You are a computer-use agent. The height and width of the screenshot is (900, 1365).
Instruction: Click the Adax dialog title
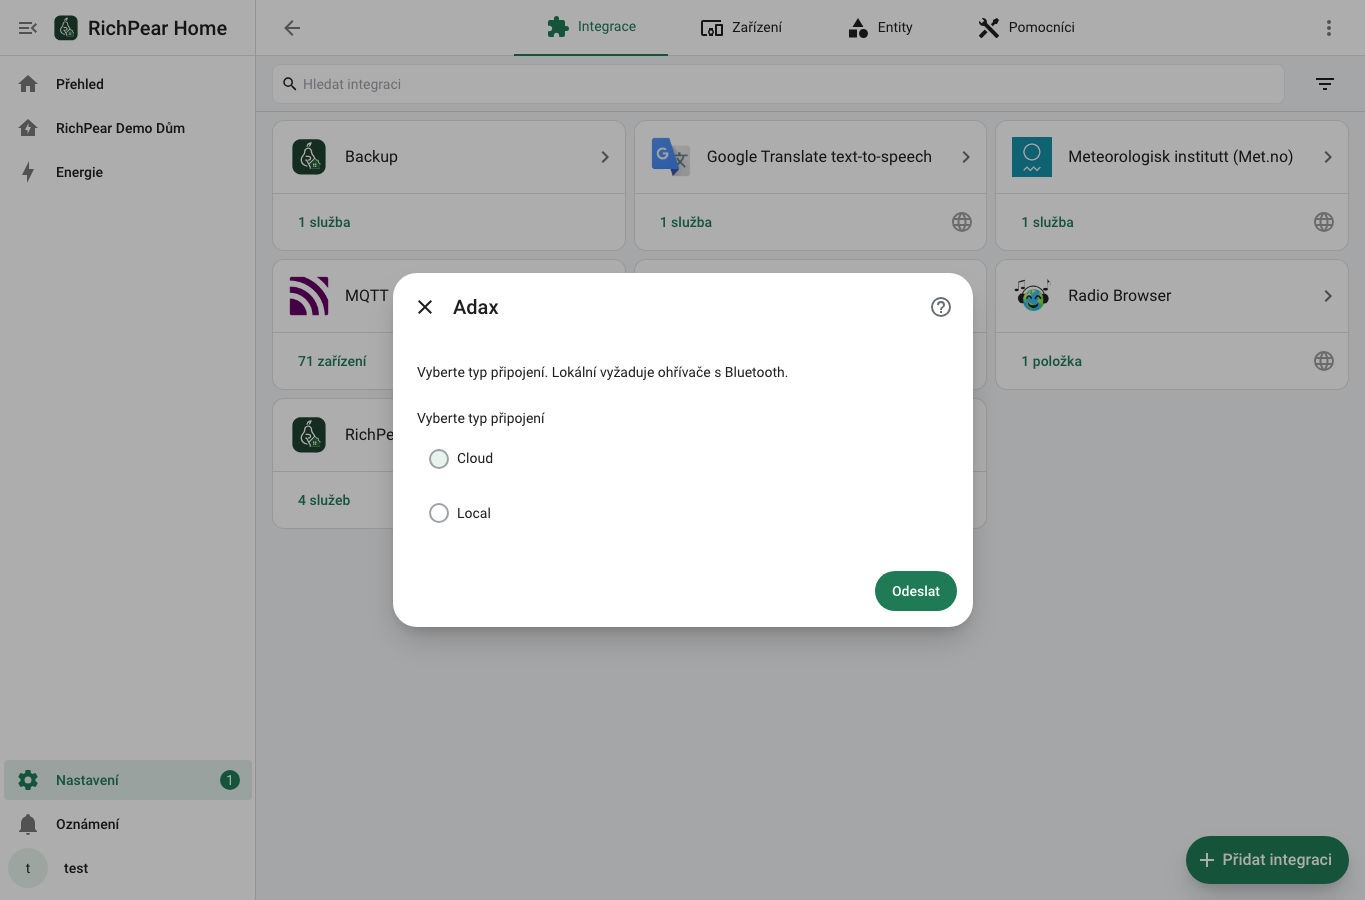(x=476, y=307)
